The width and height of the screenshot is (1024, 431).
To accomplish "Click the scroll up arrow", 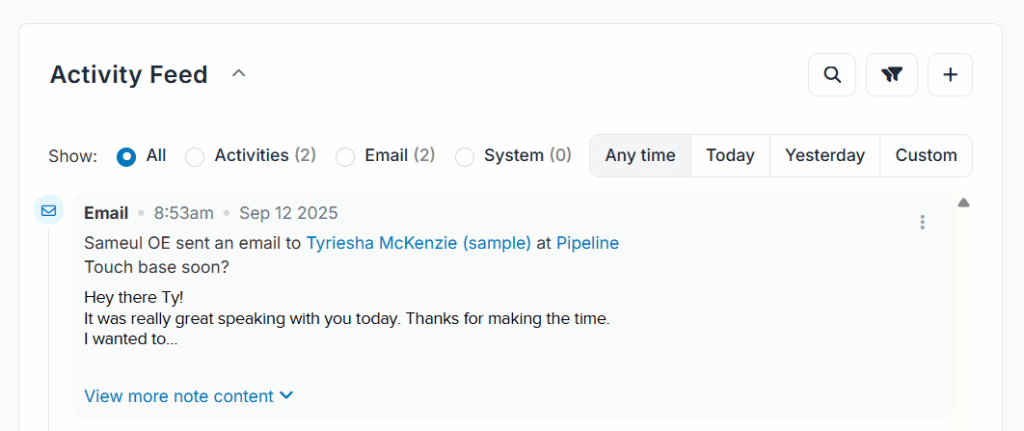I will pyautogui.click(x=964, y=203).
